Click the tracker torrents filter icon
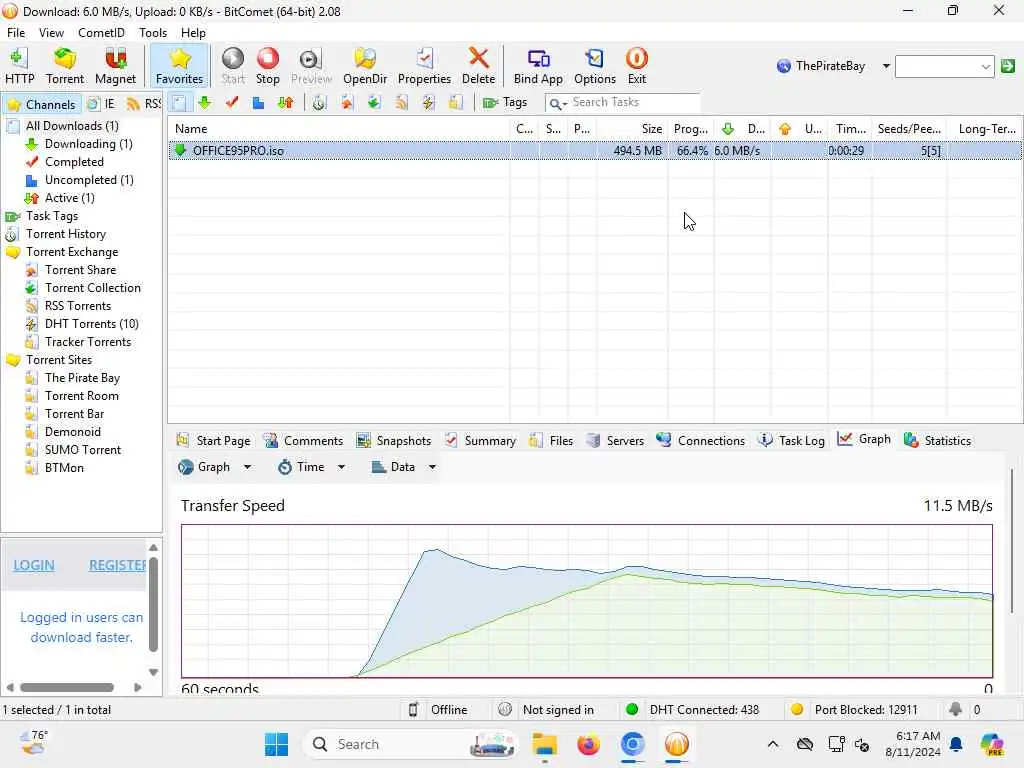 455,103
